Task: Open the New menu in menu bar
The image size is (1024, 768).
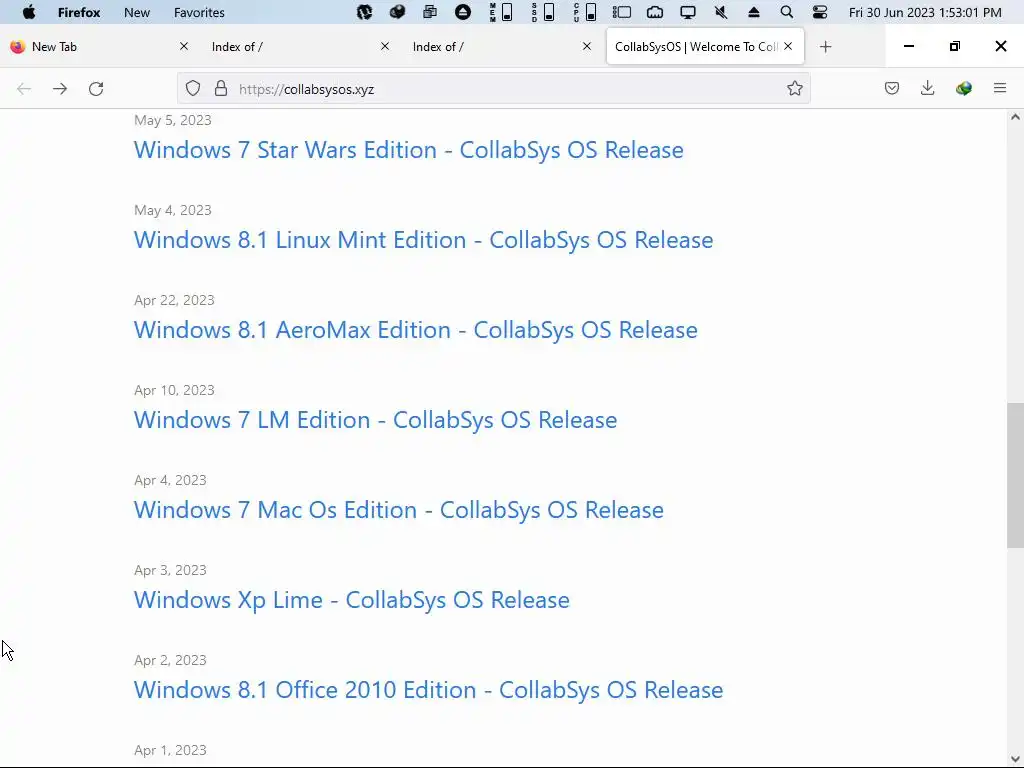Action: pyautogui.click(x=136, y=12)
